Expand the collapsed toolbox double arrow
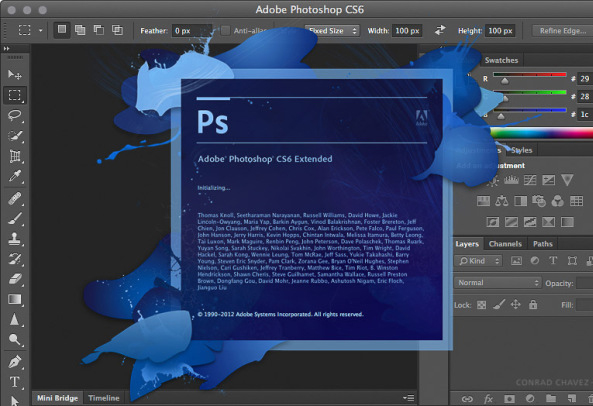 [x=6, y=48]
